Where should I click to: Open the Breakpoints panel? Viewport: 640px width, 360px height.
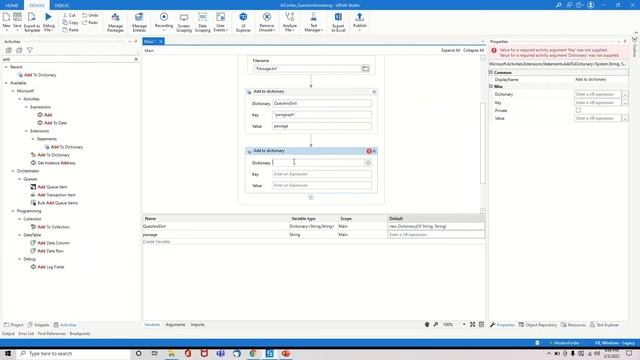click(80, 333)
